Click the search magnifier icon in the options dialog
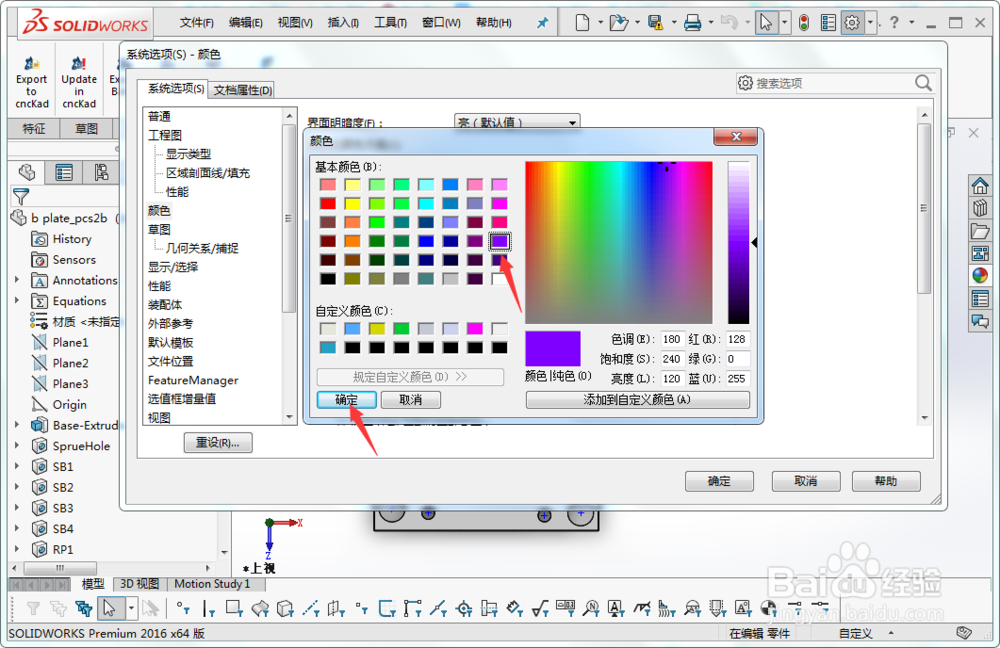 [923, 83]
